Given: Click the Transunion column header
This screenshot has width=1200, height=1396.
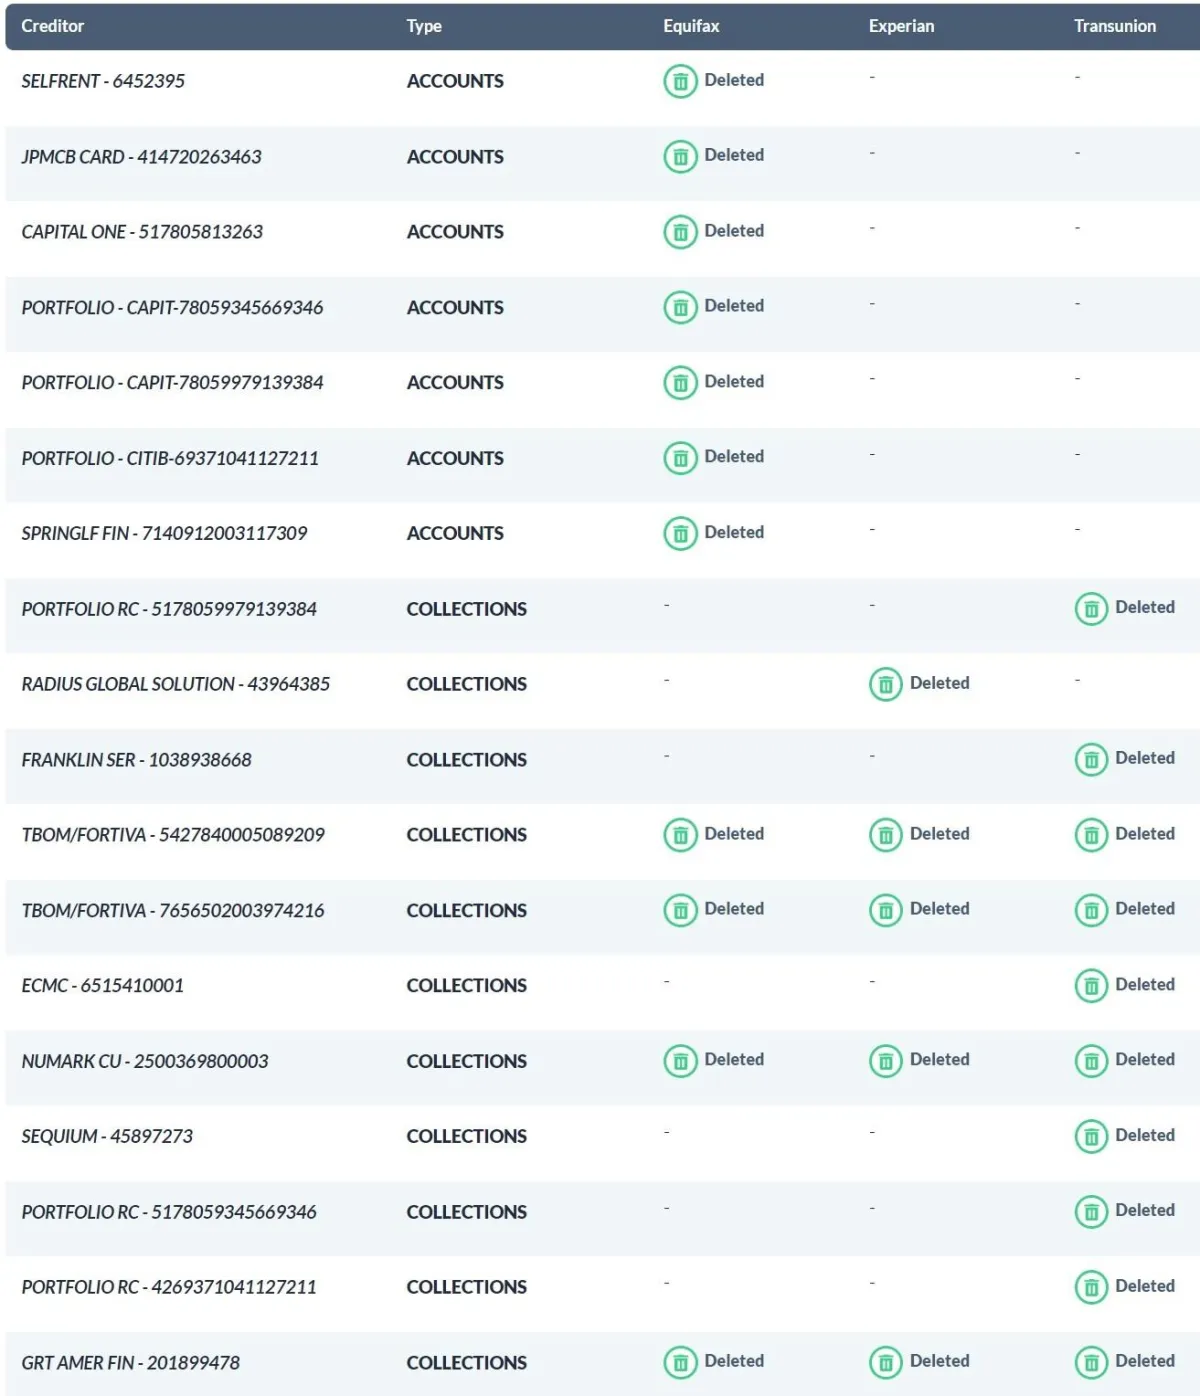Looking at the screenshot, I should point(1115,26).
